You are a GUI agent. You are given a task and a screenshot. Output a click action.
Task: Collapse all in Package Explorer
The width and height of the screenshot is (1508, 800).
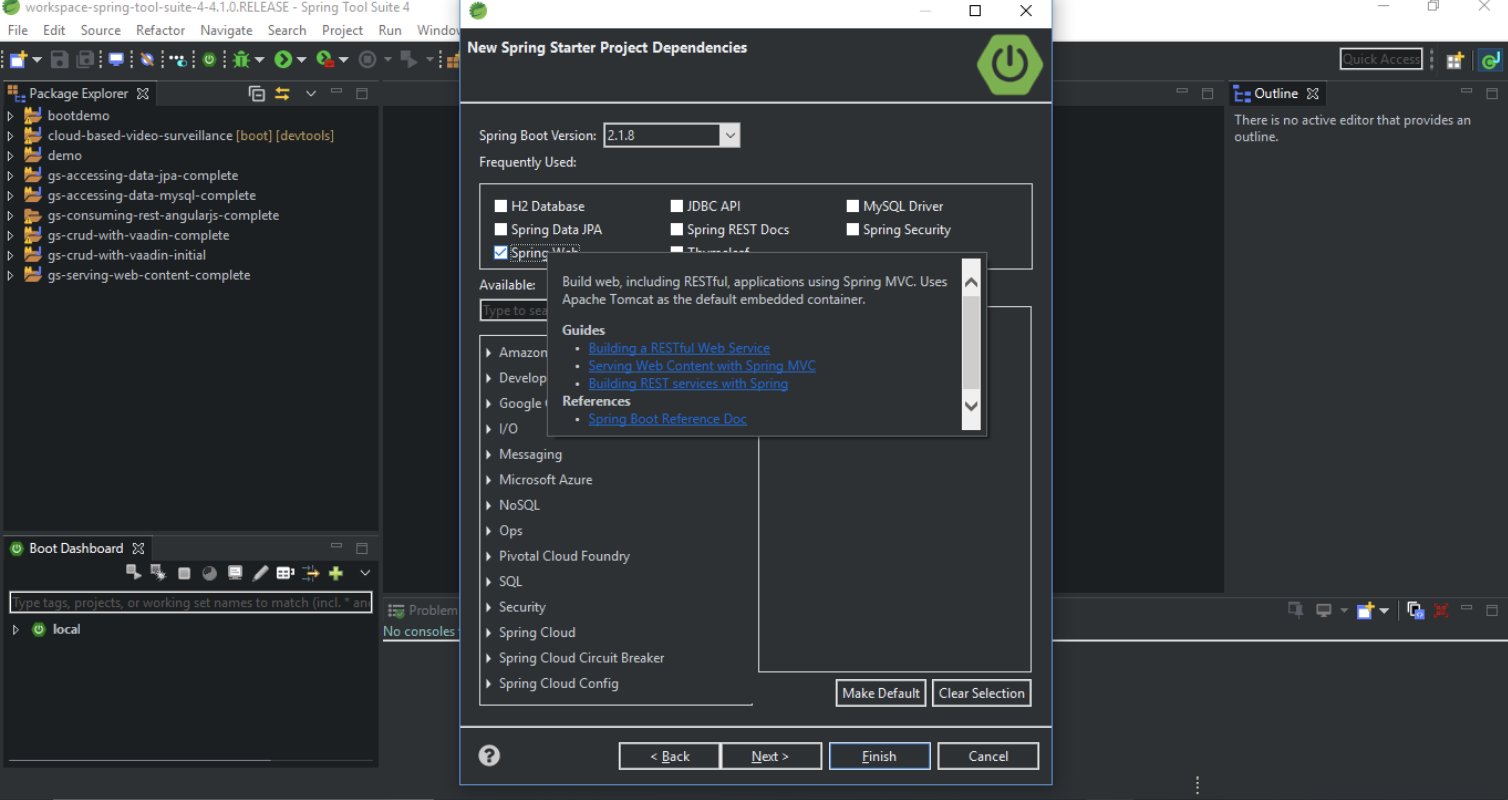(257, 93)
